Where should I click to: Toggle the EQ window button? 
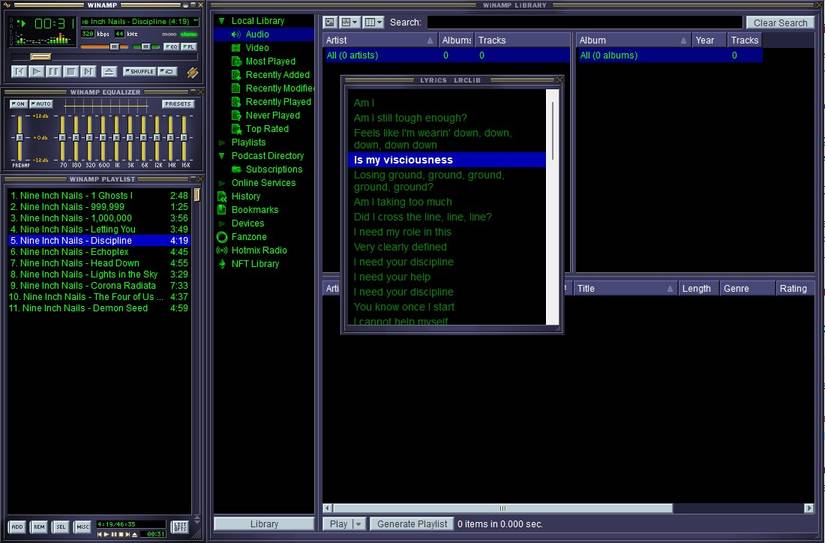tap(172, 47)
